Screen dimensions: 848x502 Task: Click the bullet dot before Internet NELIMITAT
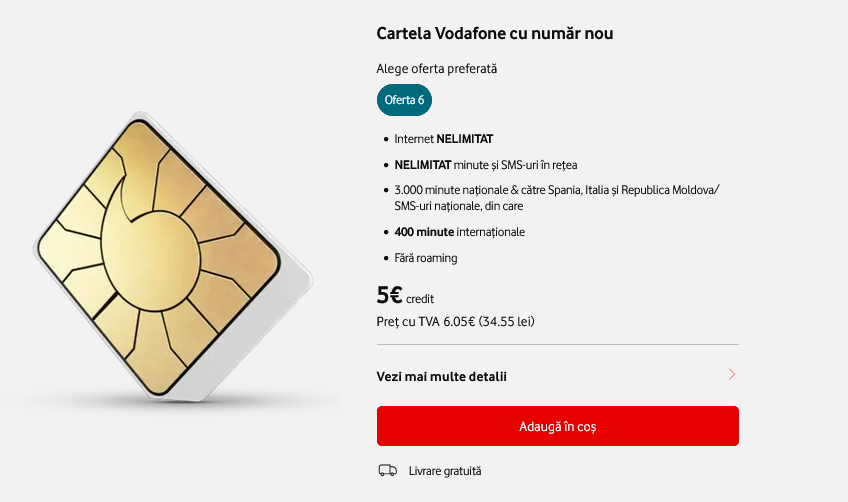[x=386, y=139]
